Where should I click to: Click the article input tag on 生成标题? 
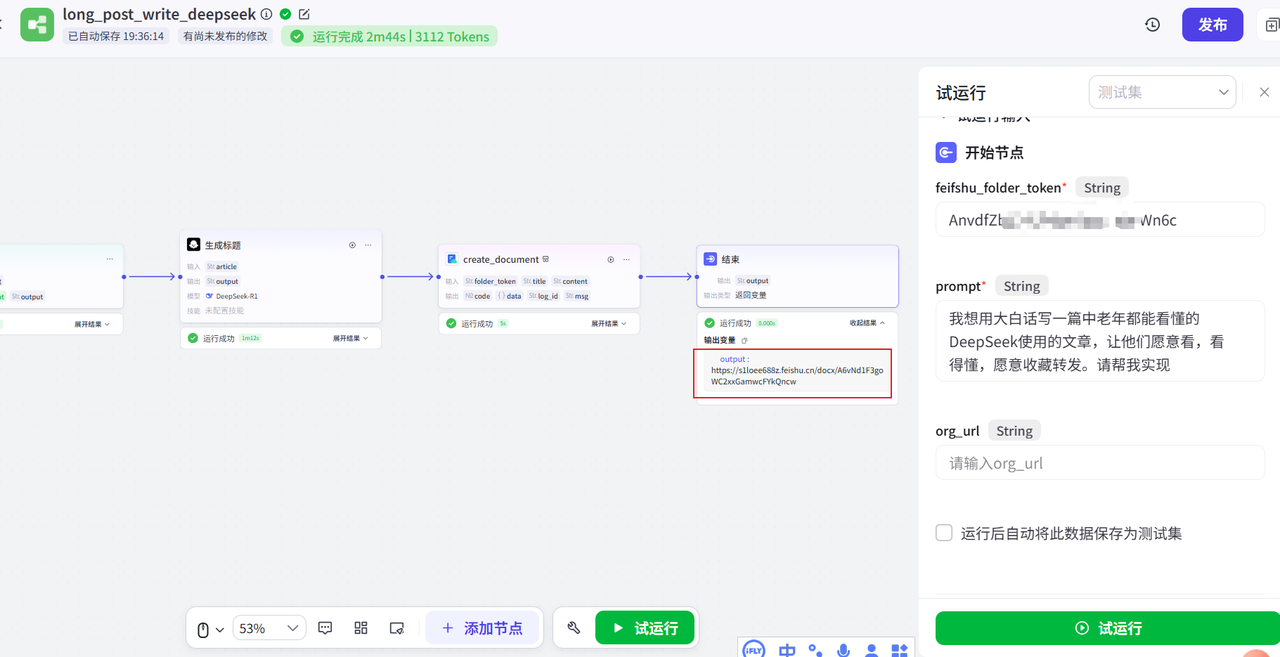(x=222, y=267)
